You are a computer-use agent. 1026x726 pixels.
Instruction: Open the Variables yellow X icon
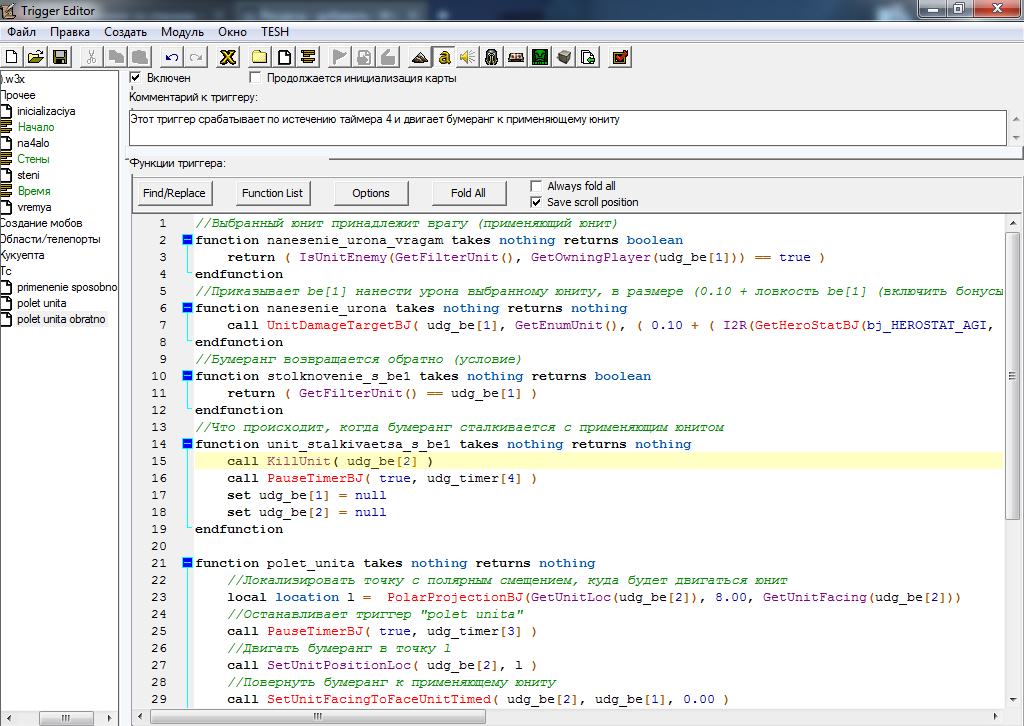[x=228, y=57]
